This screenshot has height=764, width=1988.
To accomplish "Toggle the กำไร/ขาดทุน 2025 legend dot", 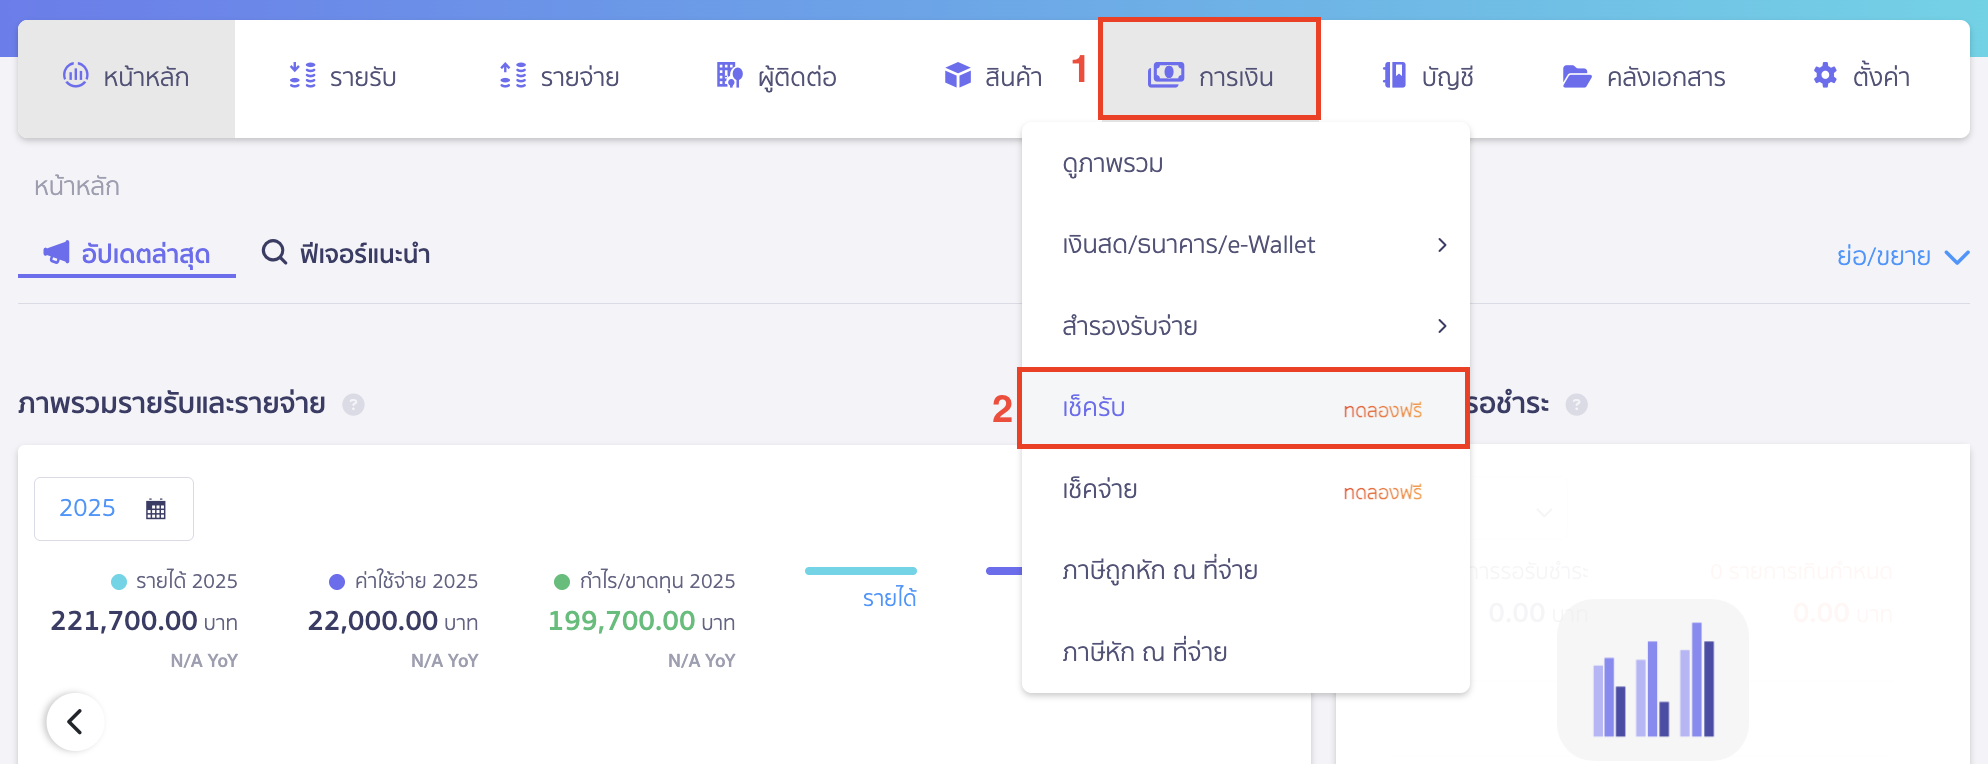I will 562,580.
